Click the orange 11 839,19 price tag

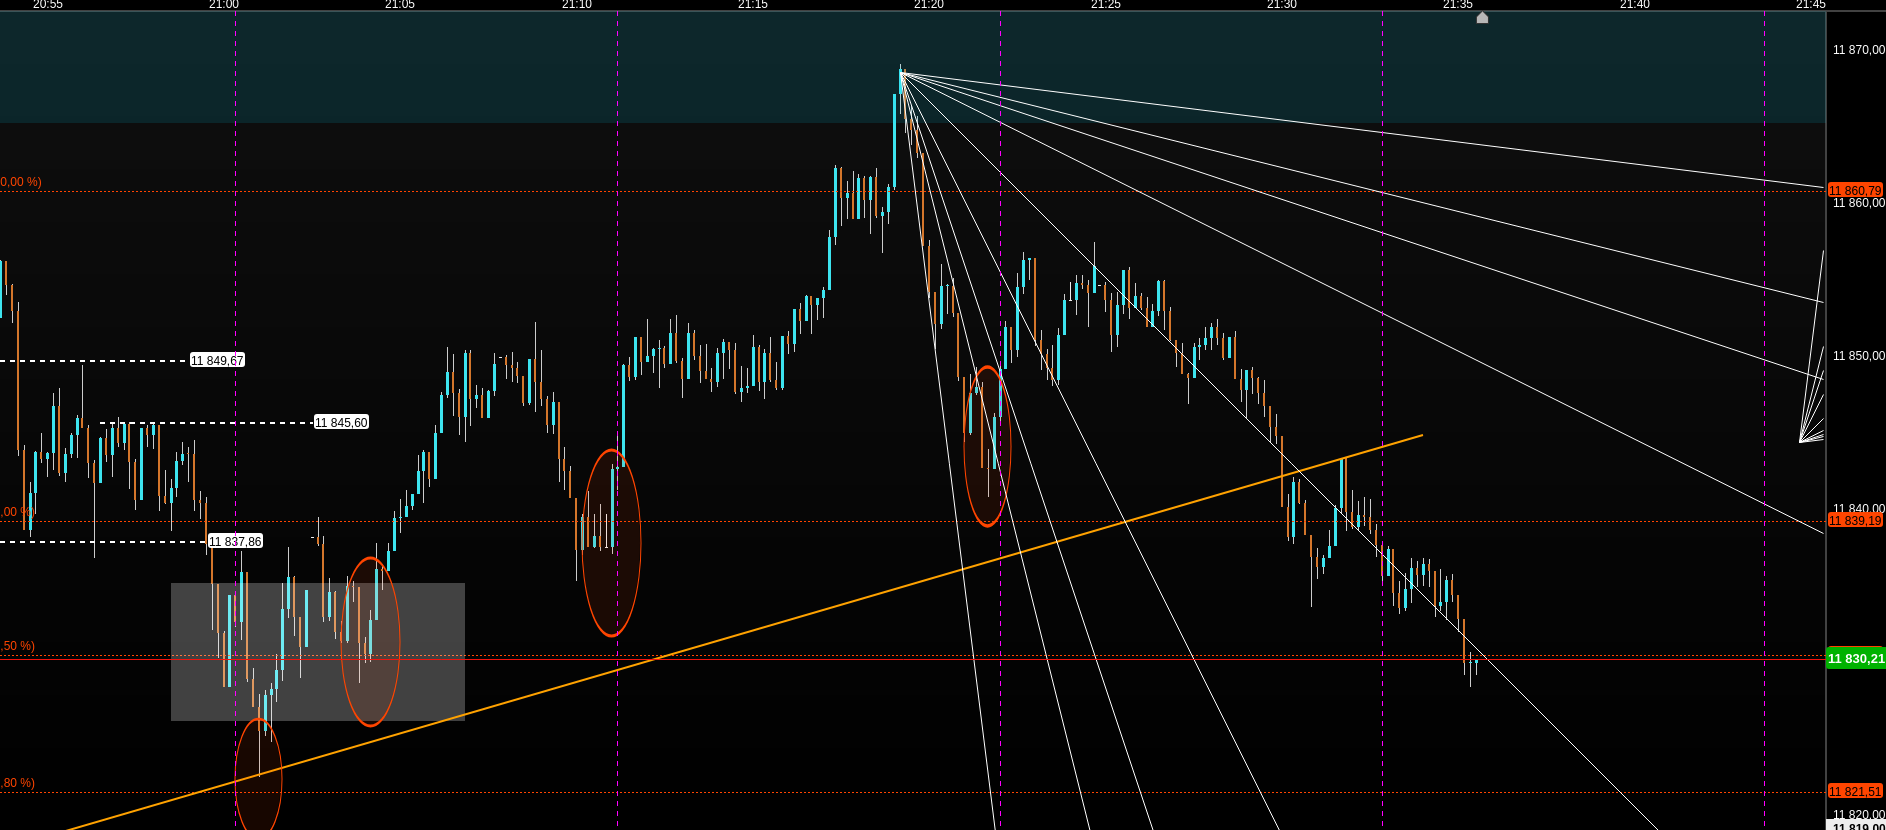[x=1855, y=520]
